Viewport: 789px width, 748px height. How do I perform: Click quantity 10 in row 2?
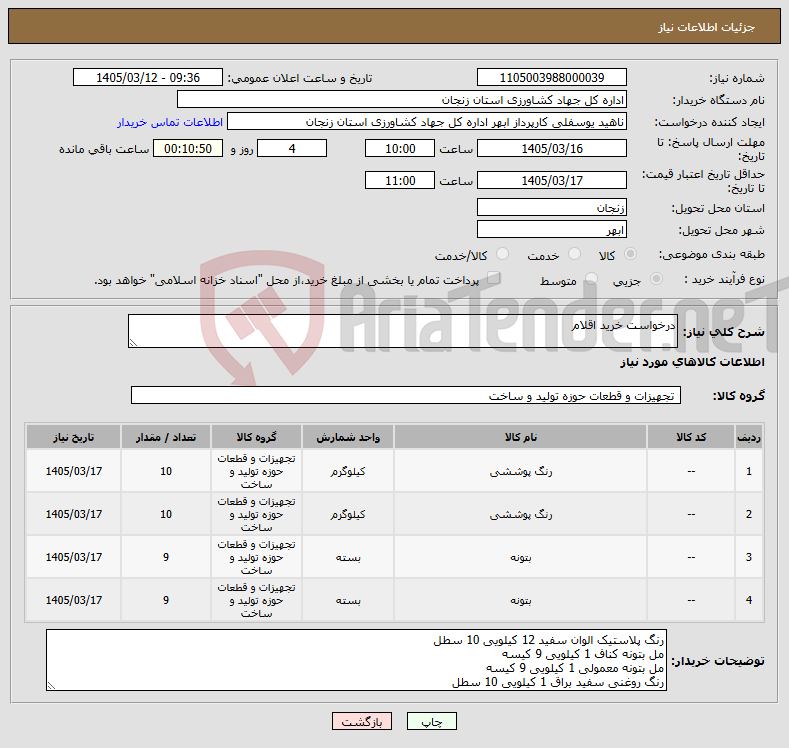point(166,514)
